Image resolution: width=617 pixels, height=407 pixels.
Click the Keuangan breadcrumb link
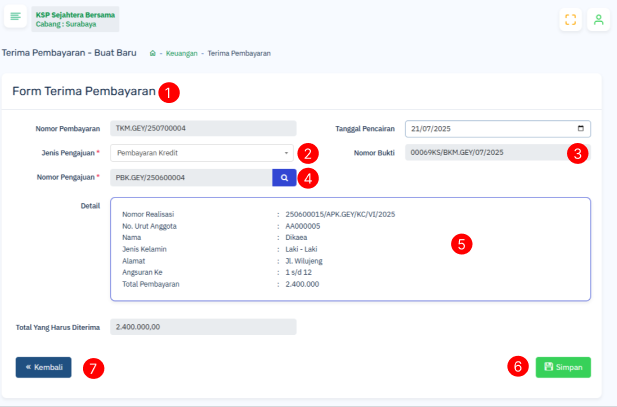[181, 53]
